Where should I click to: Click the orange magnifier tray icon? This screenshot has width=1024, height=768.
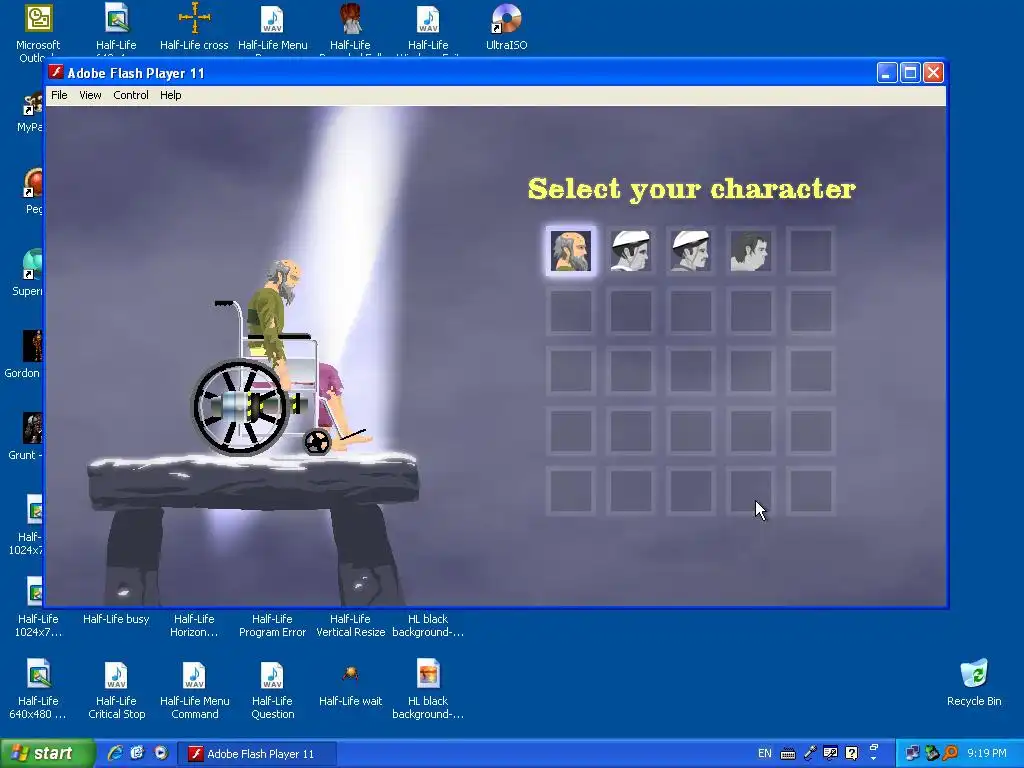coord(951,753)
